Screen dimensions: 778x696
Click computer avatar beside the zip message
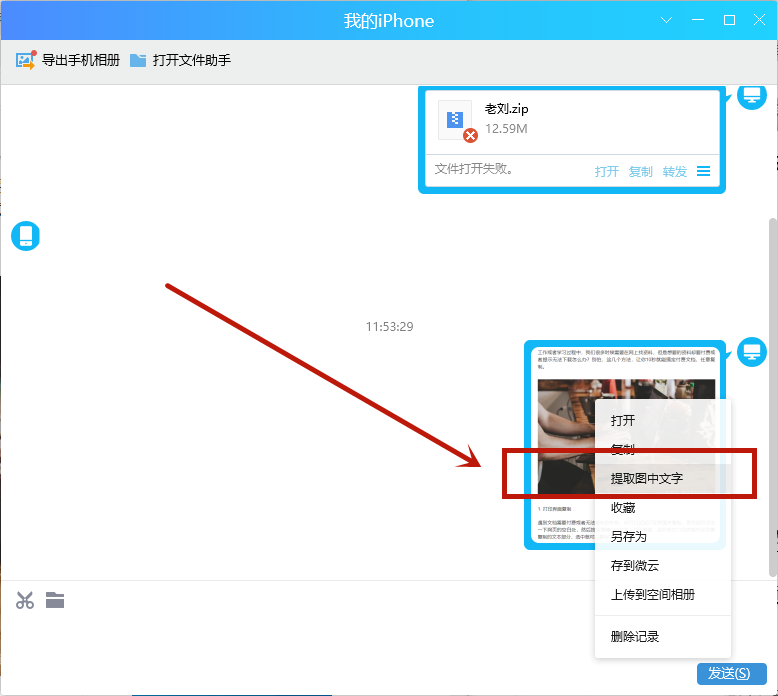tap(752, 95)
